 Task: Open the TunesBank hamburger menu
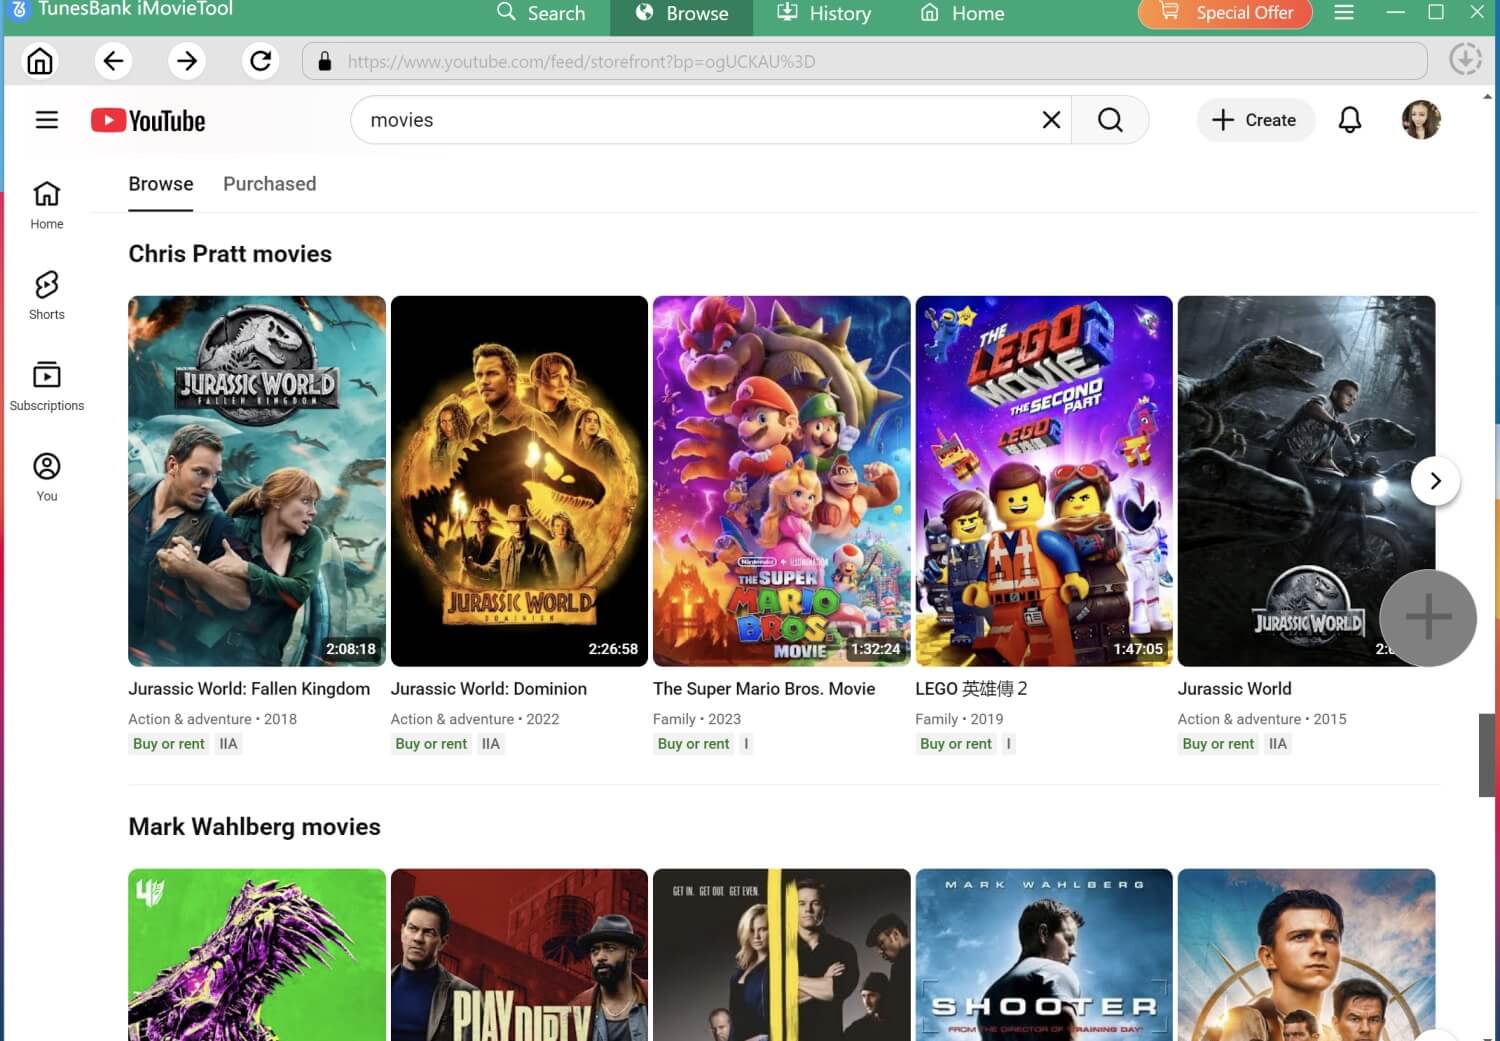1344,13
